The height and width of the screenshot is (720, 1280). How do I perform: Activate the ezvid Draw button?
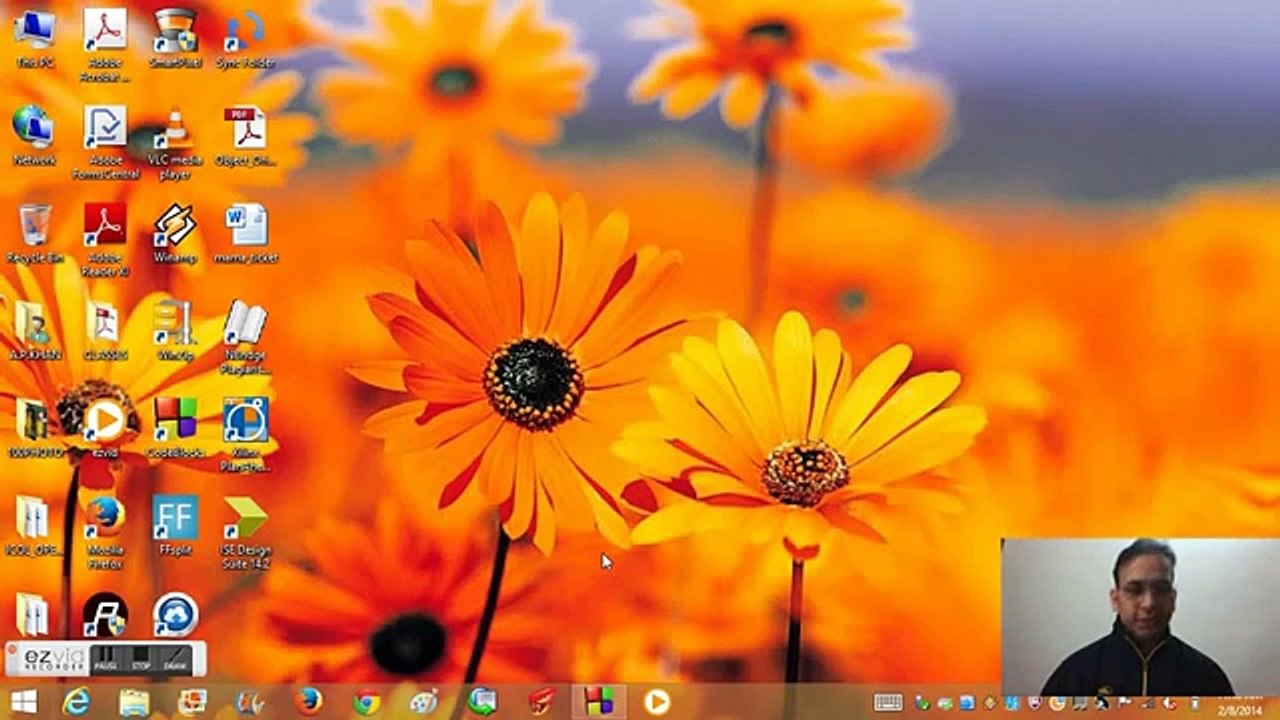click(175, 660)
